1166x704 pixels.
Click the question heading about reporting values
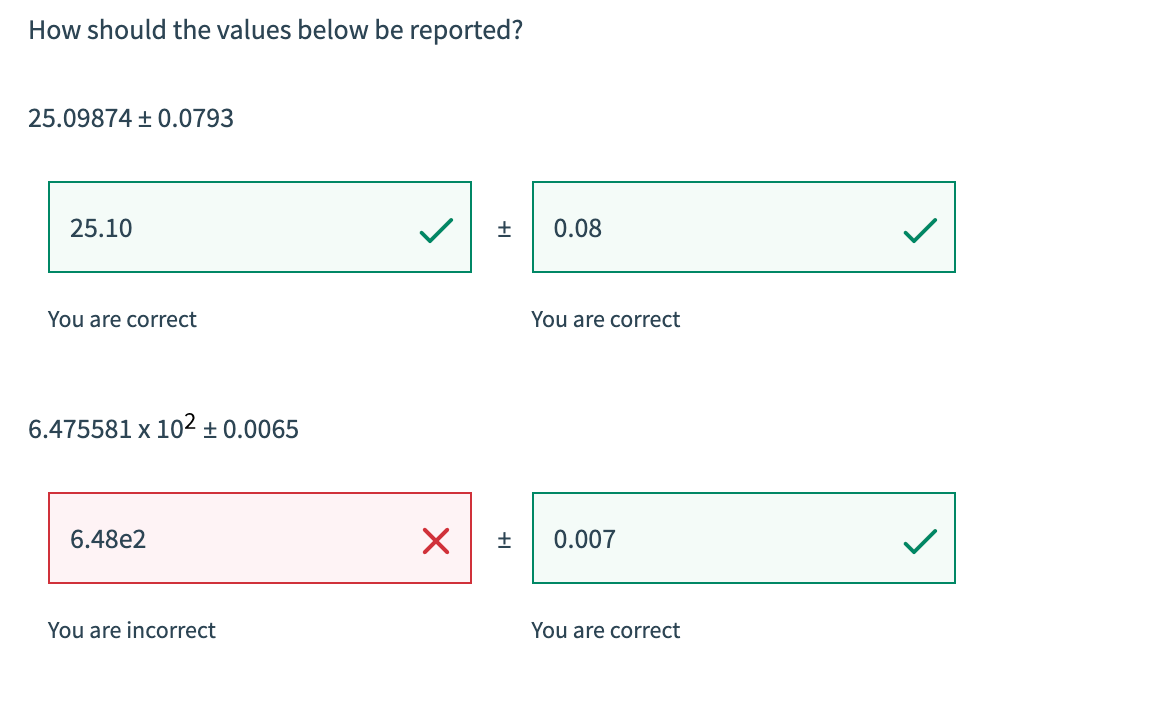coord(275,30)
